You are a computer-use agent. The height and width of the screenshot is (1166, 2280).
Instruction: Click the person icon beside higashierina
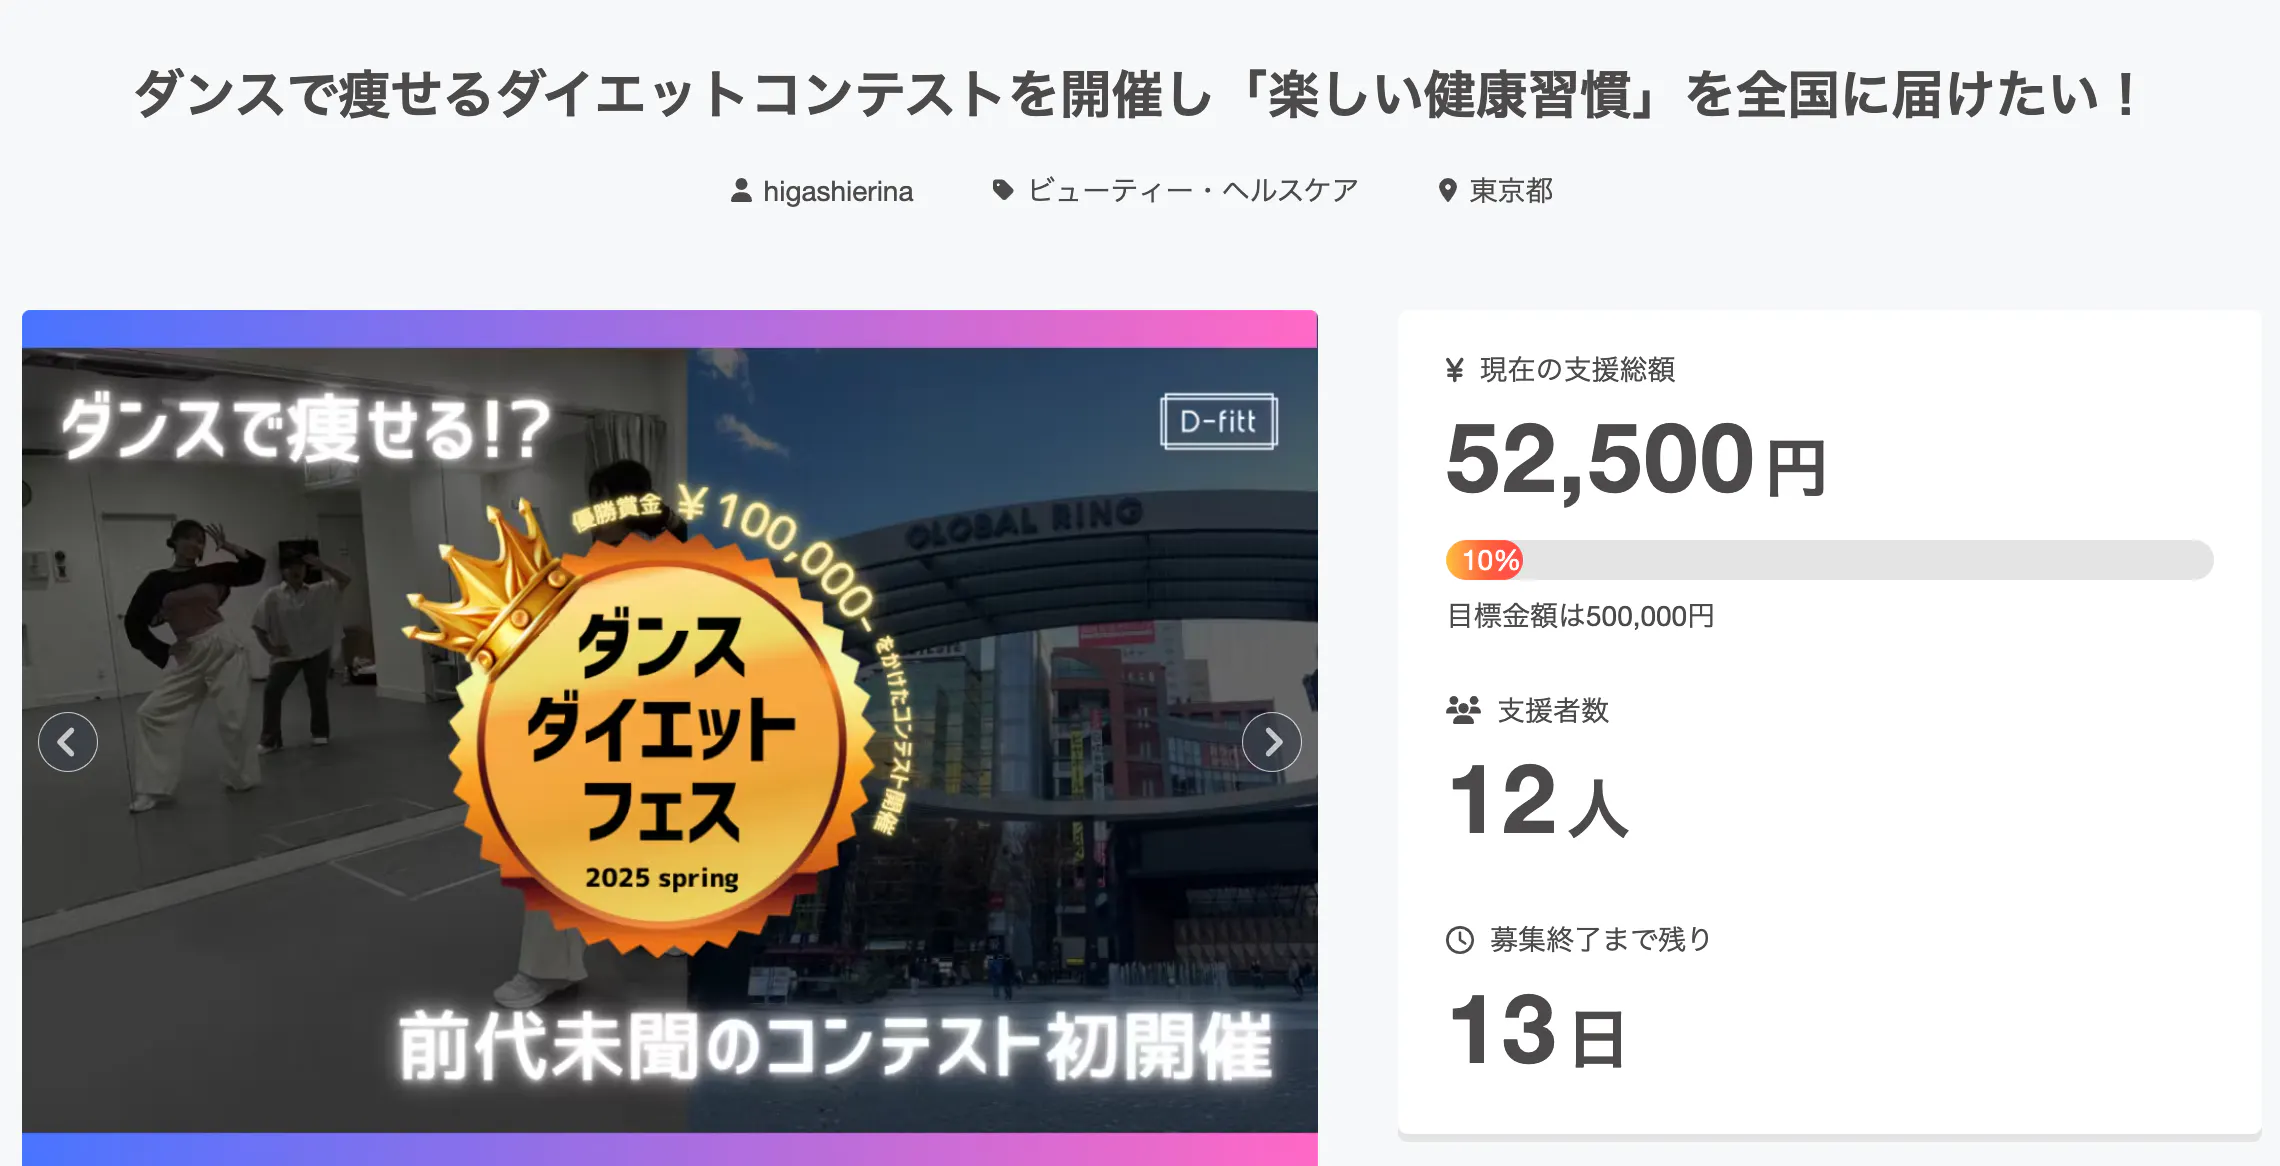click(741, 190)
